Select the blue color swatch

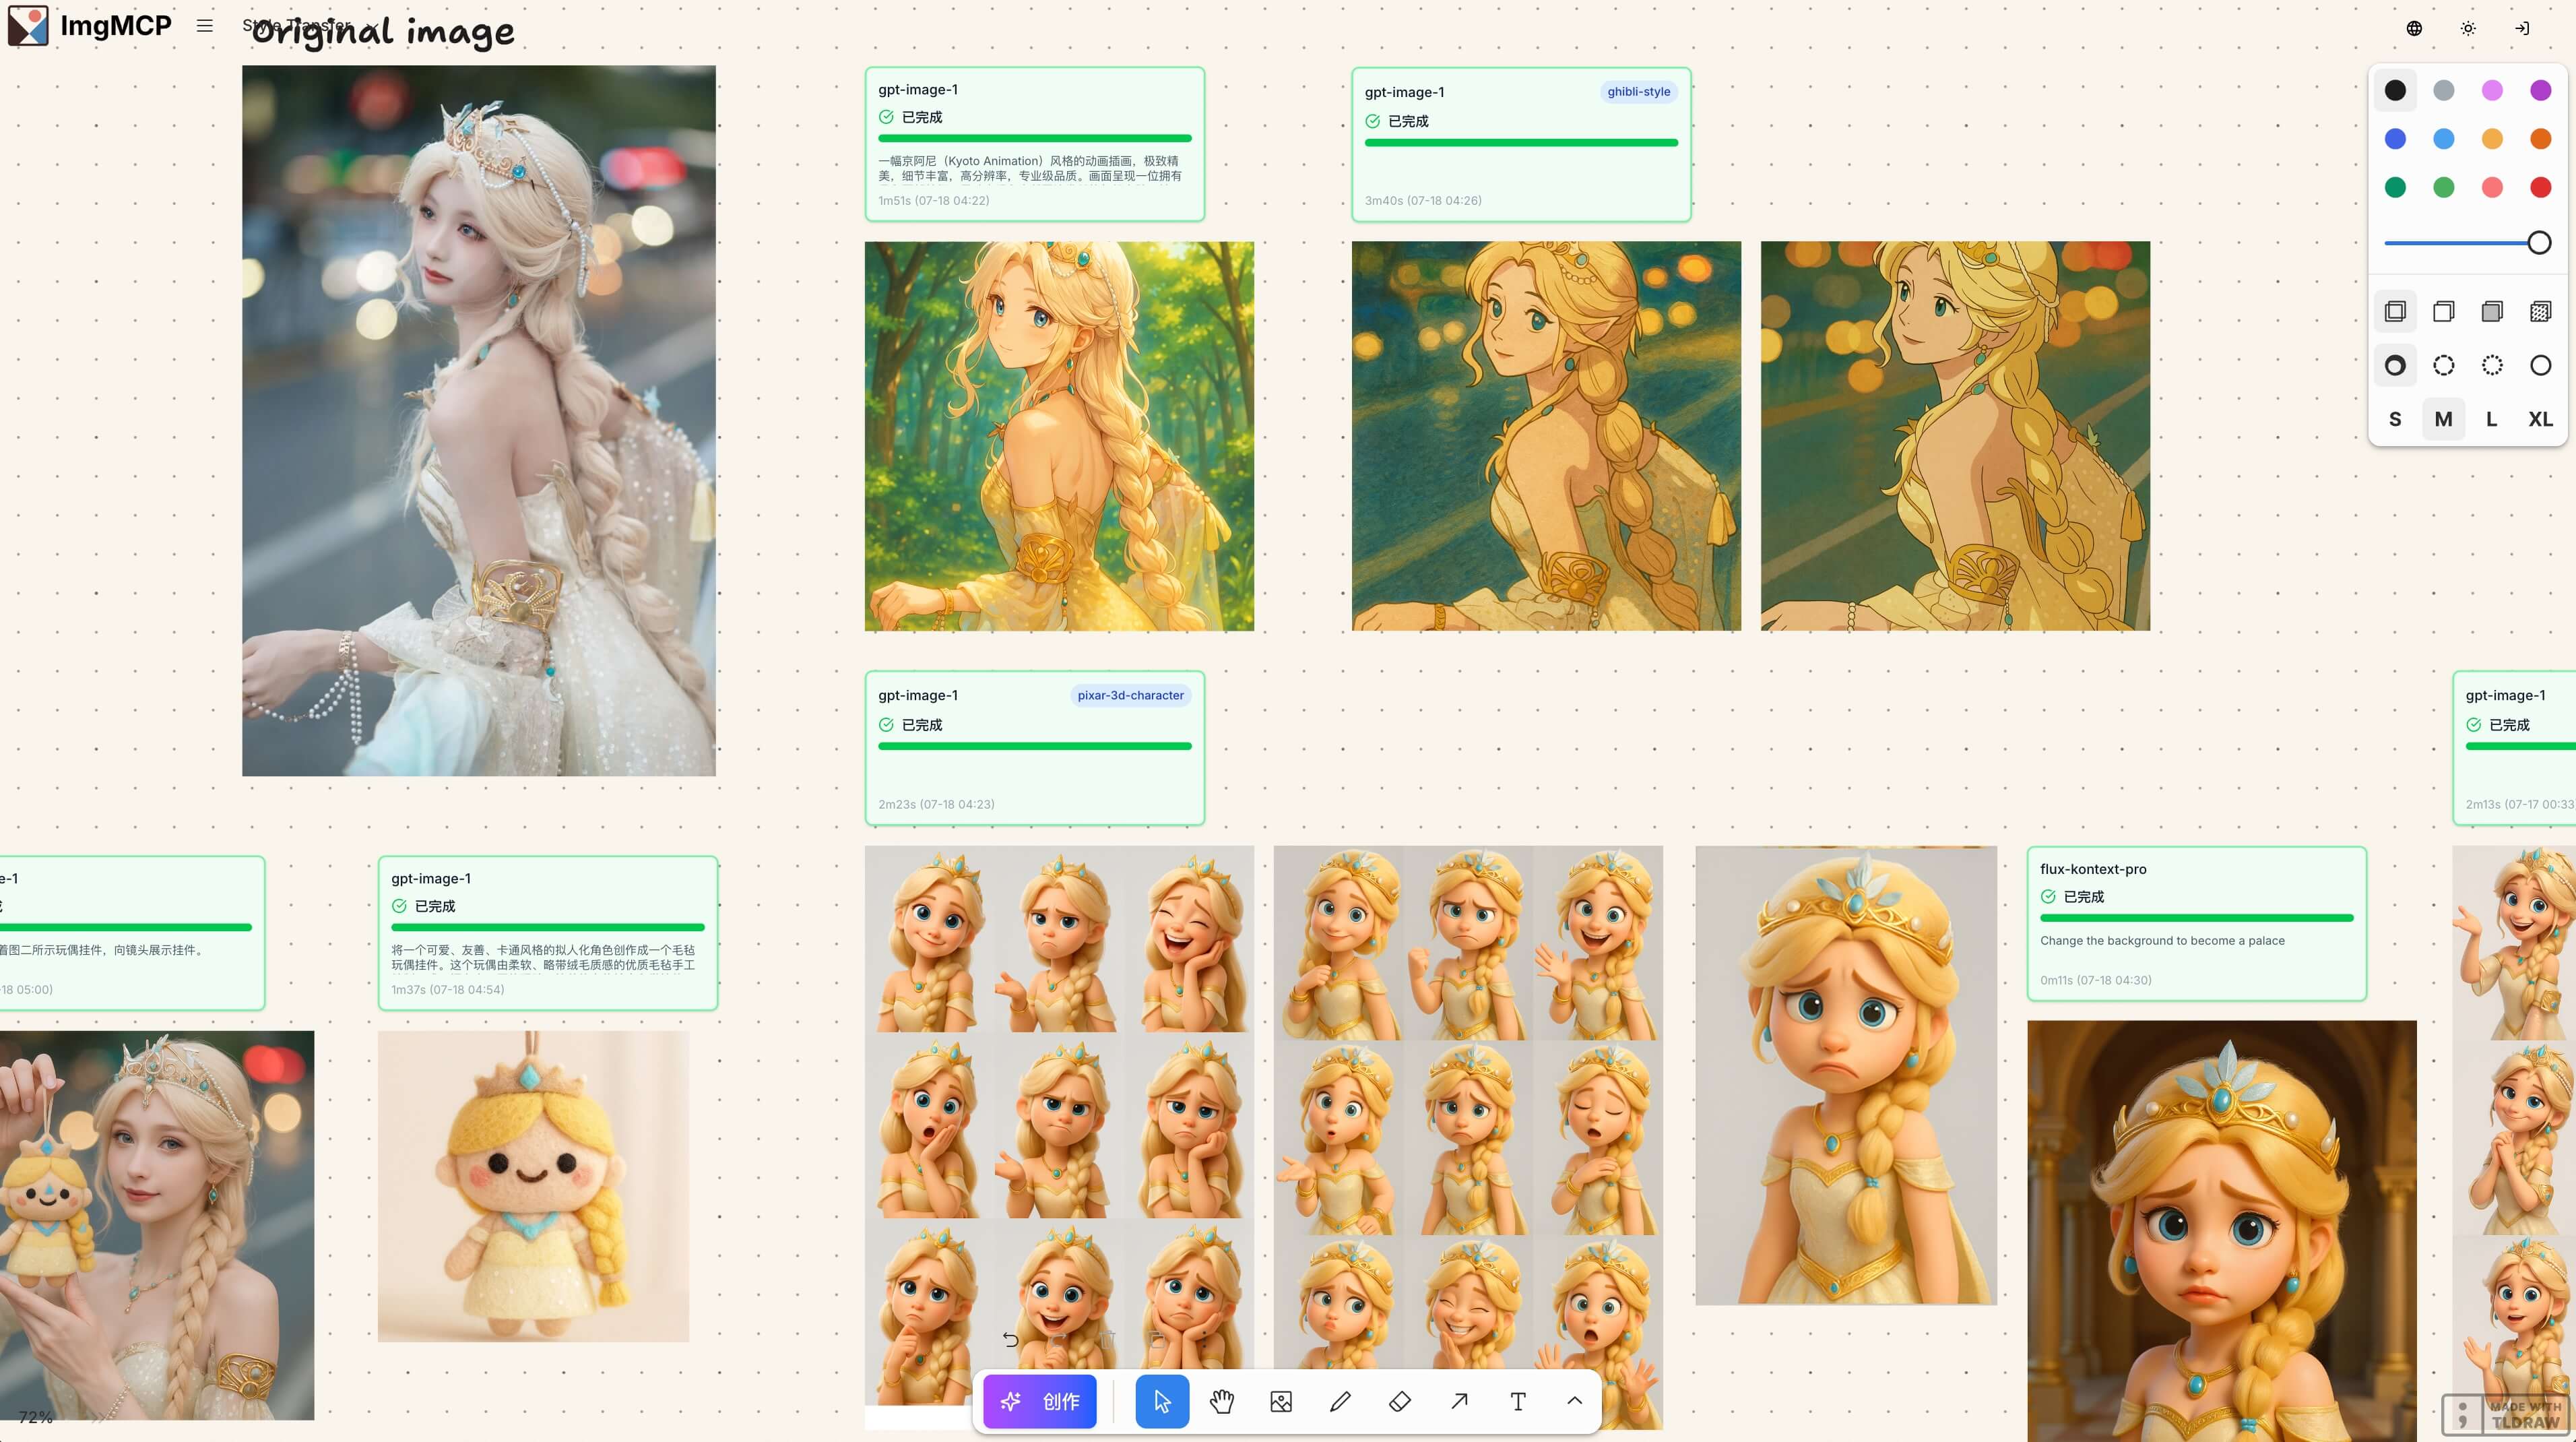(2395, 139)
